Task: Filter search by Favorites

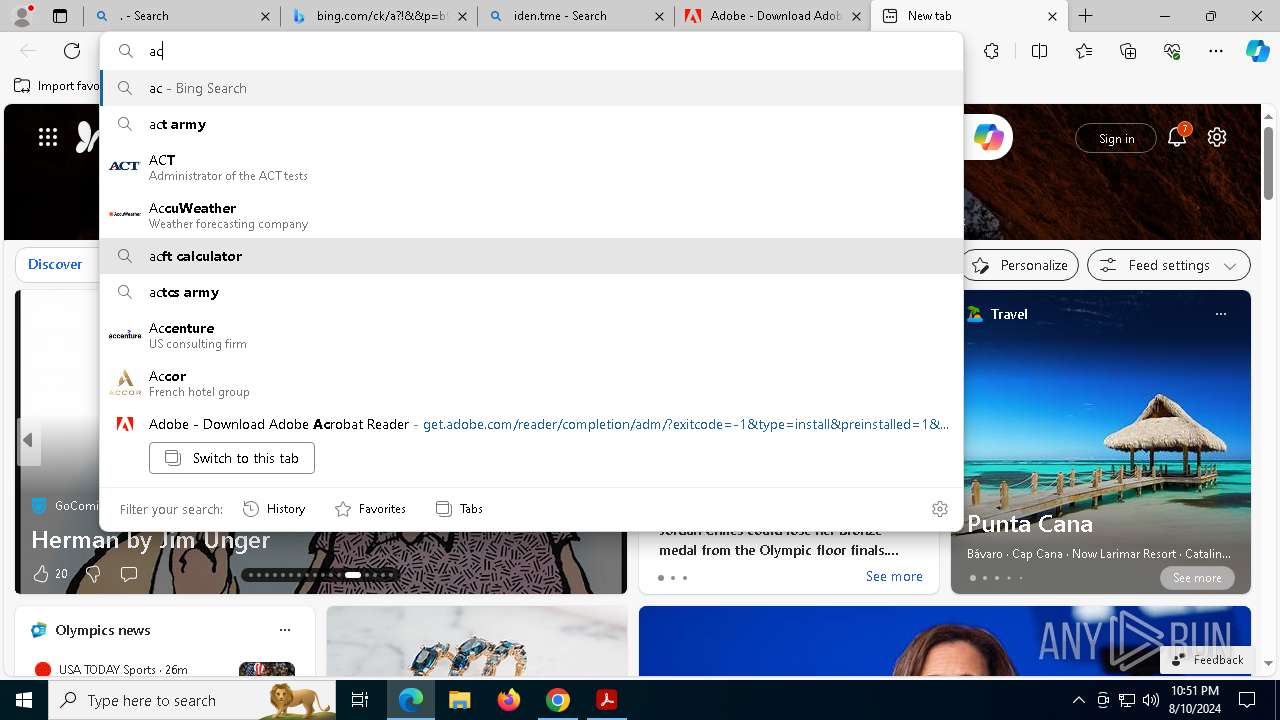Action: pyautogui.click(x=370, y=509)
